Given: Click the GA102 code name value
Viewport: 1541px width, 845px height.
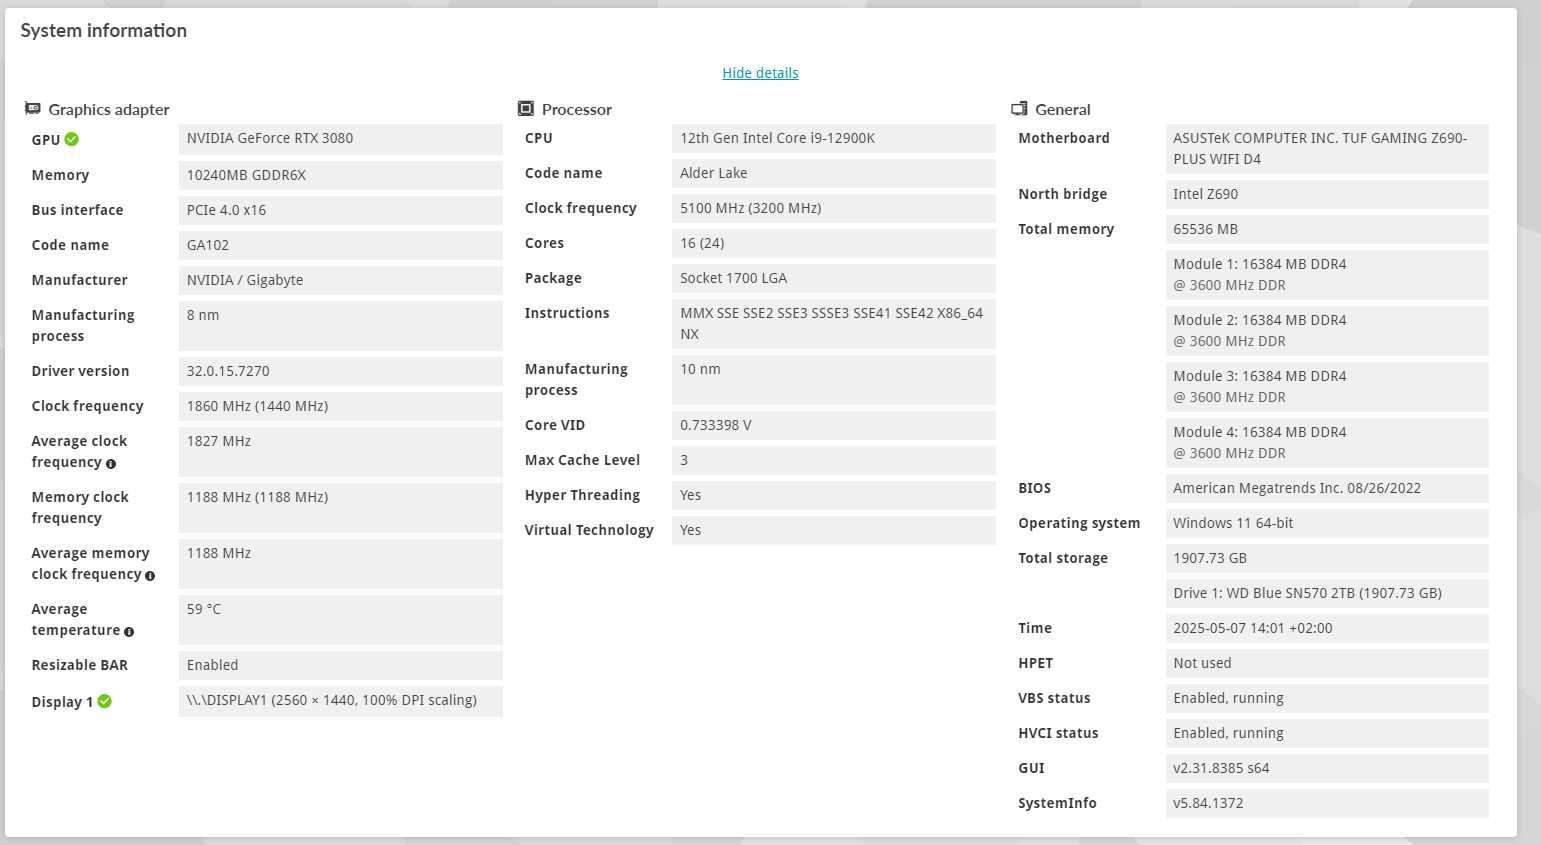Looking at the screenshot, I should (x=340, y=245).
